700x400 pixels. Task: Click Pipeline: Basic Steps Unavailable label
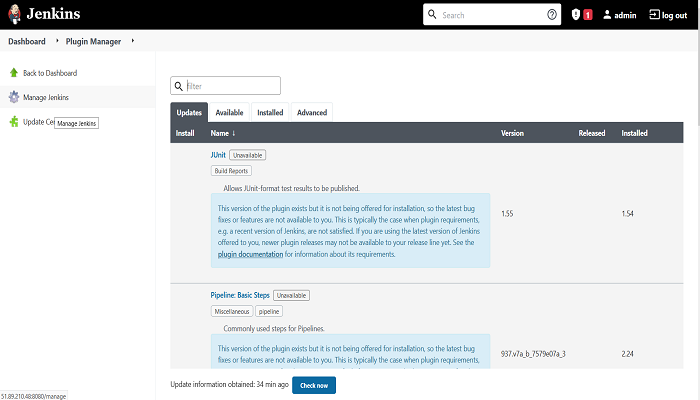click(292, 295)
